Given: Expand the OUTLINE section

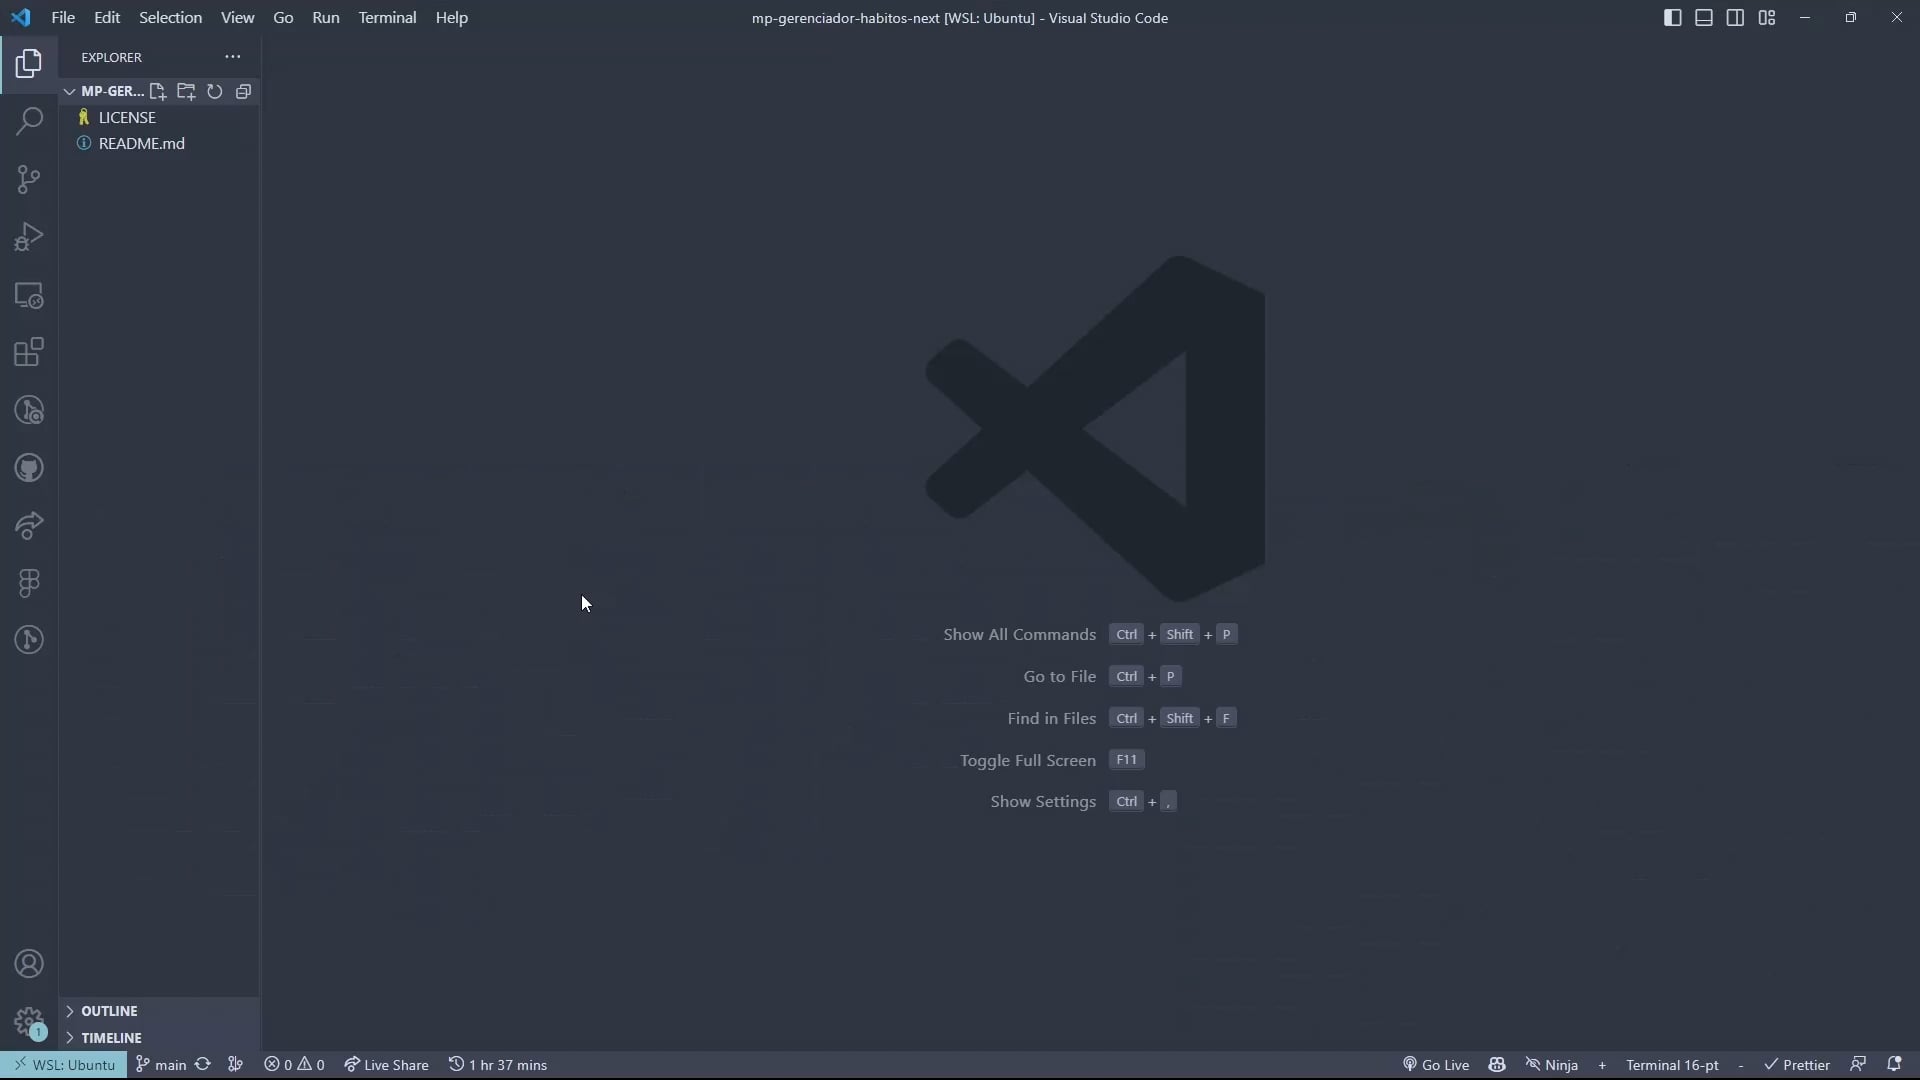Looking at the screenshot, I should click(x=109, y=1011).
